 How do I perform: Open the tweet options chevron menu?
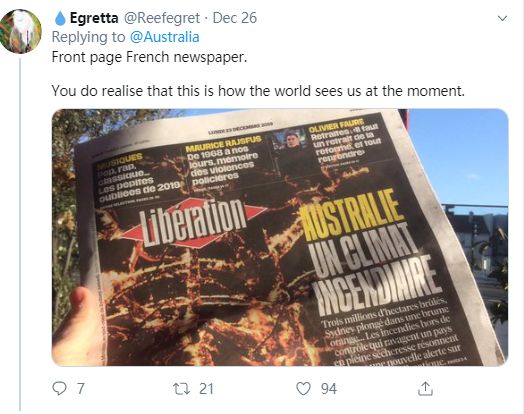(503, 18)
